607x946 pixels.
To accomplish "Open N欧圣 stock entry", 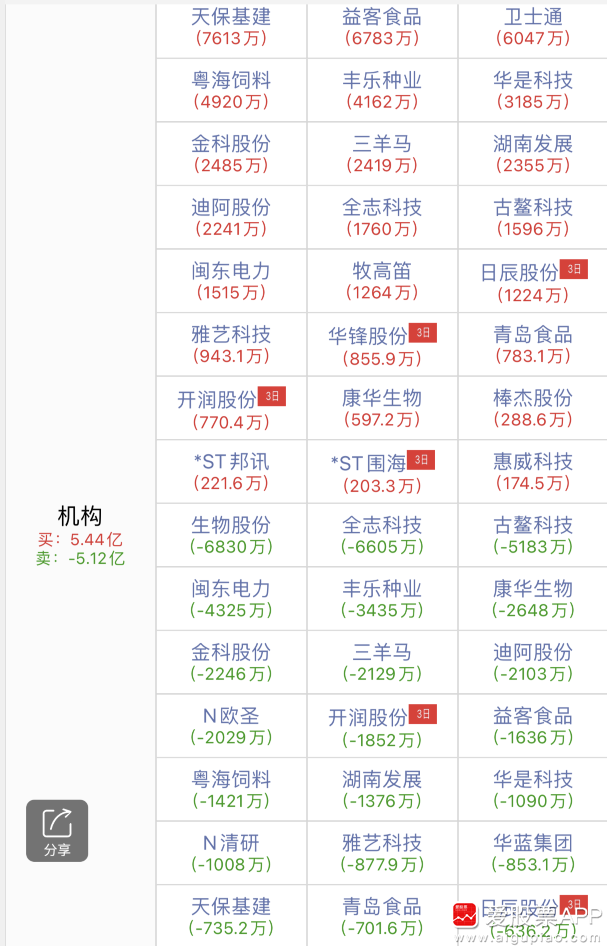I will coord(231,725).
